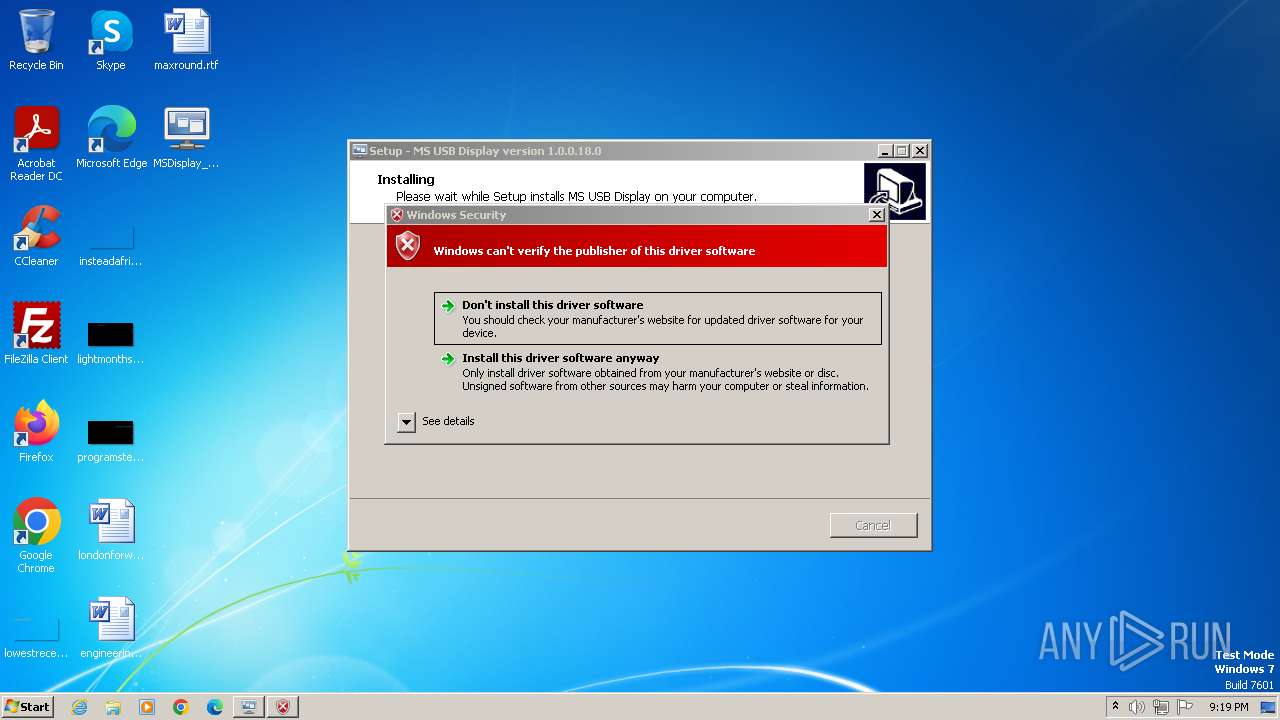The image size is (1280, 720).
Task: Click the Chrome taskbar icon
Action: [181, 707]
